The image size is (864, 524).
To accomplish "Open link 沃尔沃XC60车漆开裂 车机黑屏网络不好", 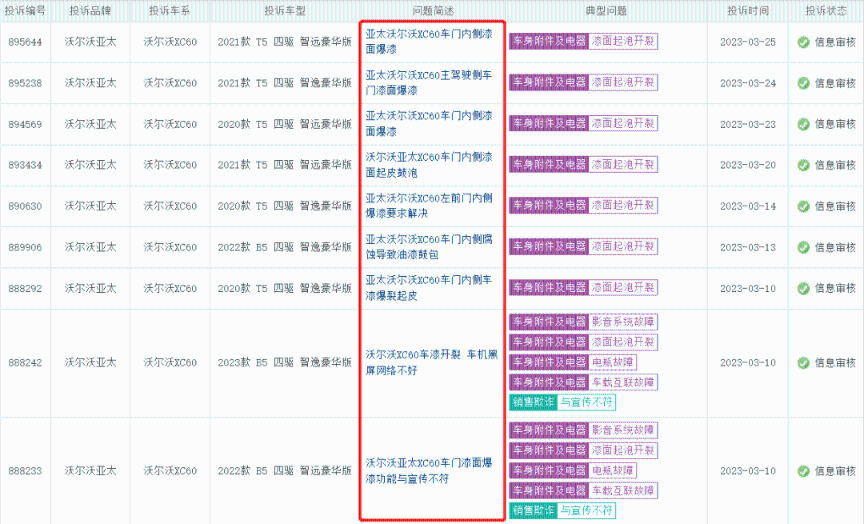I will tap(431, 362).
